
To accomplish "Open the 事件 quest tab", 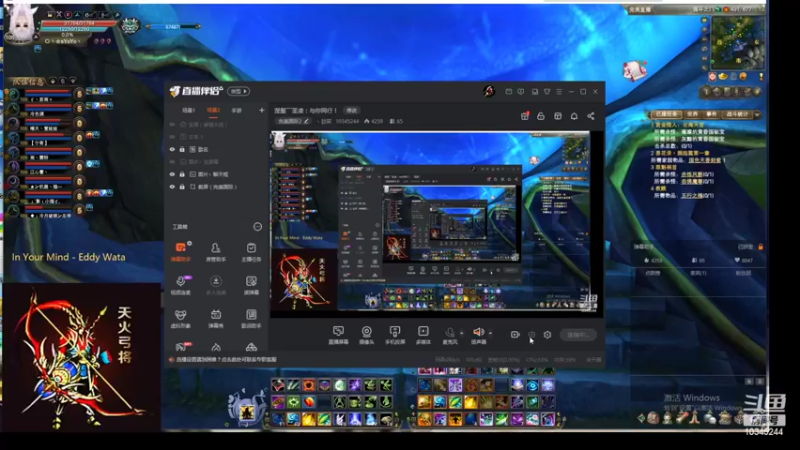I will (712, 114).
